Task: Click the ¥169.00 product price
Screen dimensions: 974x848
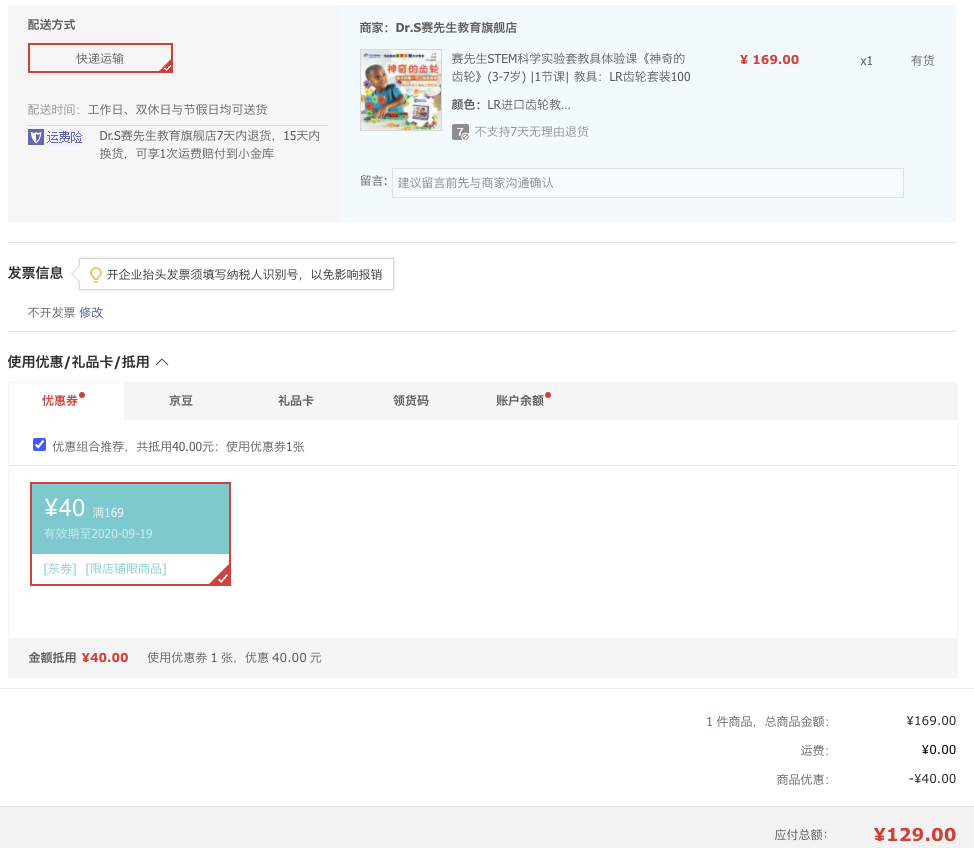Action: tap(769, 60)
